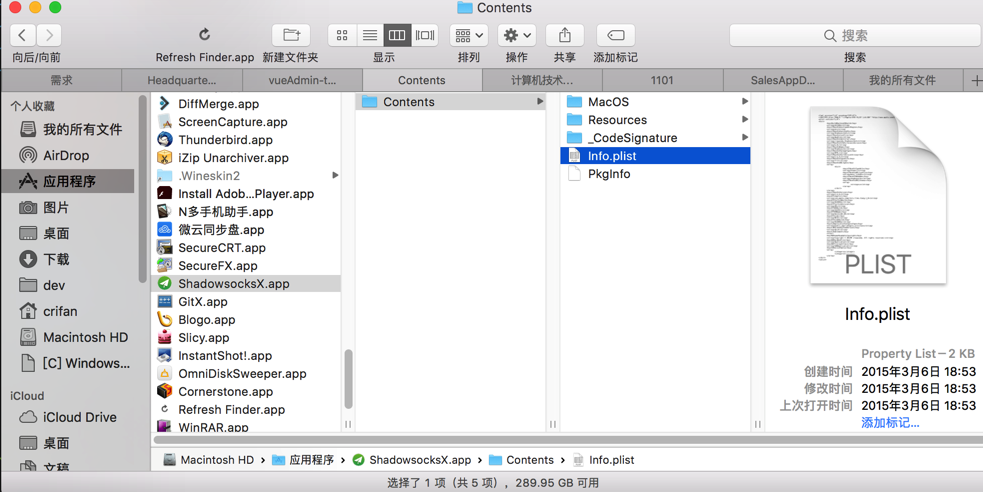Click the 添加标记... link in preview
The image size is (983, 492).
coord(890,423)
